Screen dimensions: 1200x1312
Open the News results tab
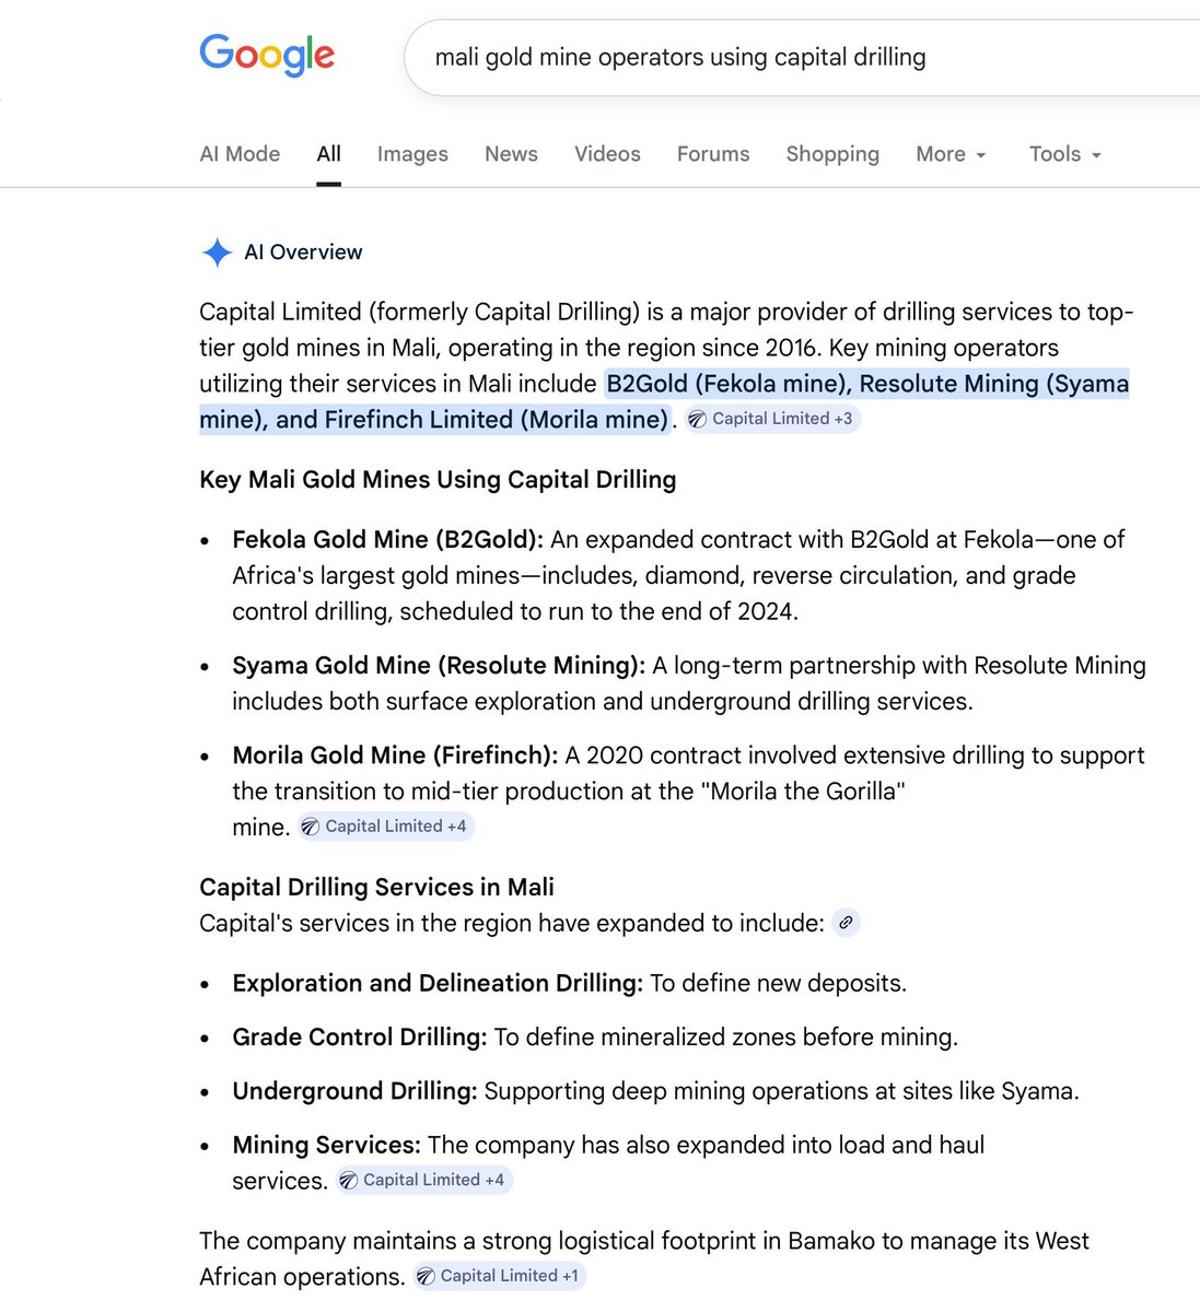click(x=511, y=154)
